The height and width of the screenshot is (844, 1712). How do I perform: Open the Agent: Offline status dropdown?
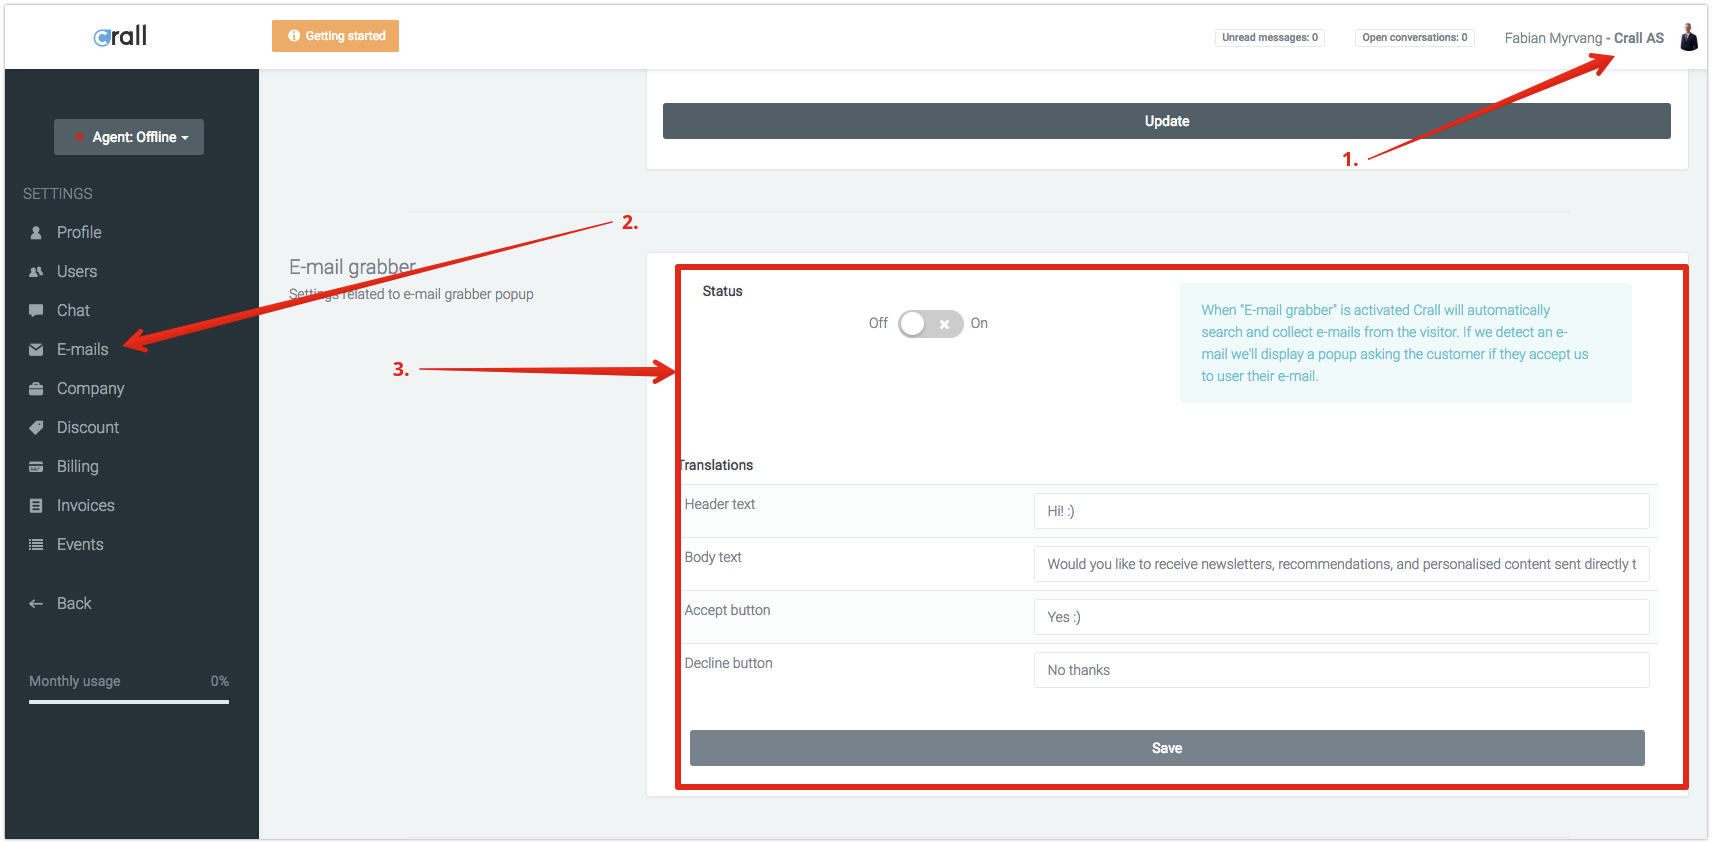[129, 137]
